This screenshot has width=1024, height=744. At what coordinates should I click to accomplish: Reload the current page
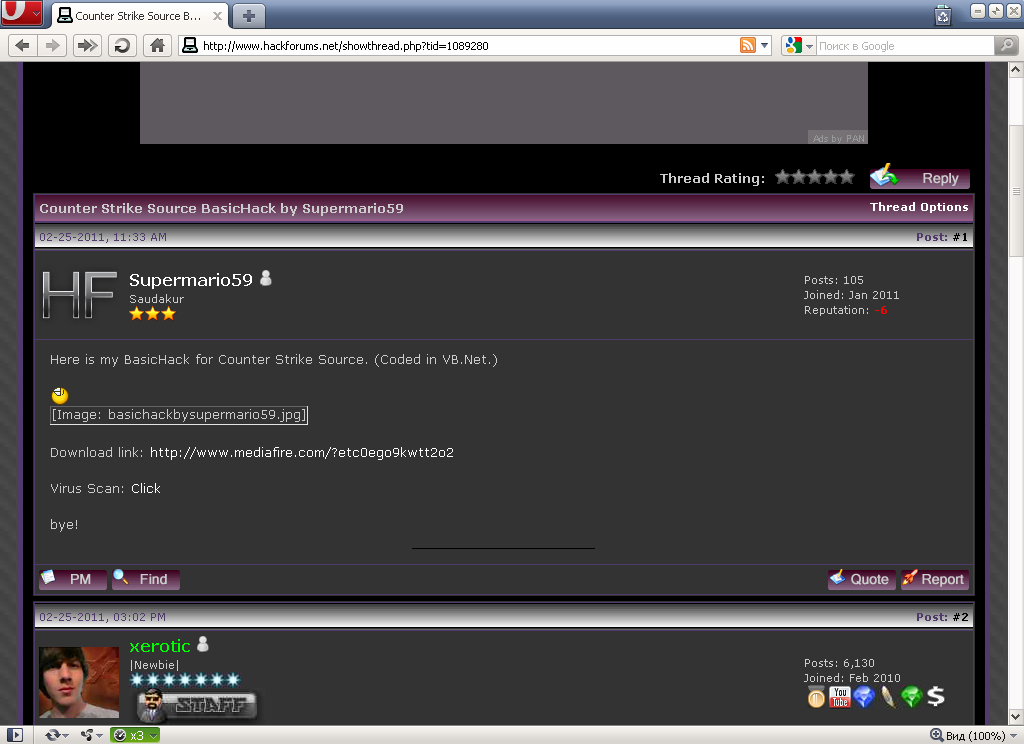click(x=122, y=46)
